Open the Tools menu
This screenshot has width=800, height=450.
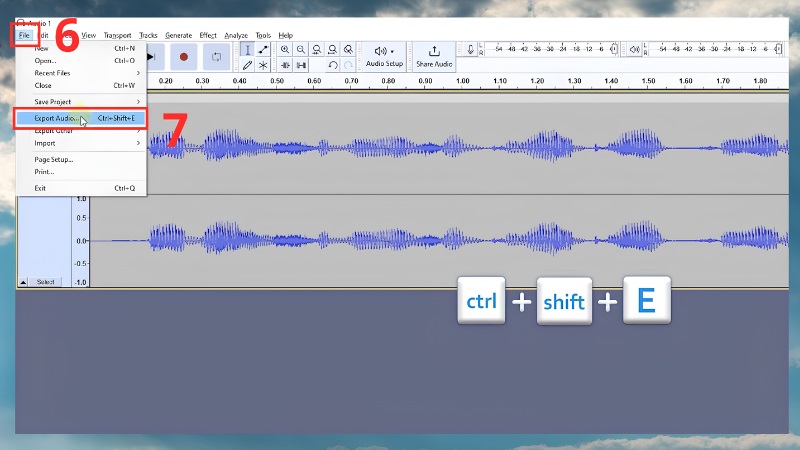tap(263, 35)
